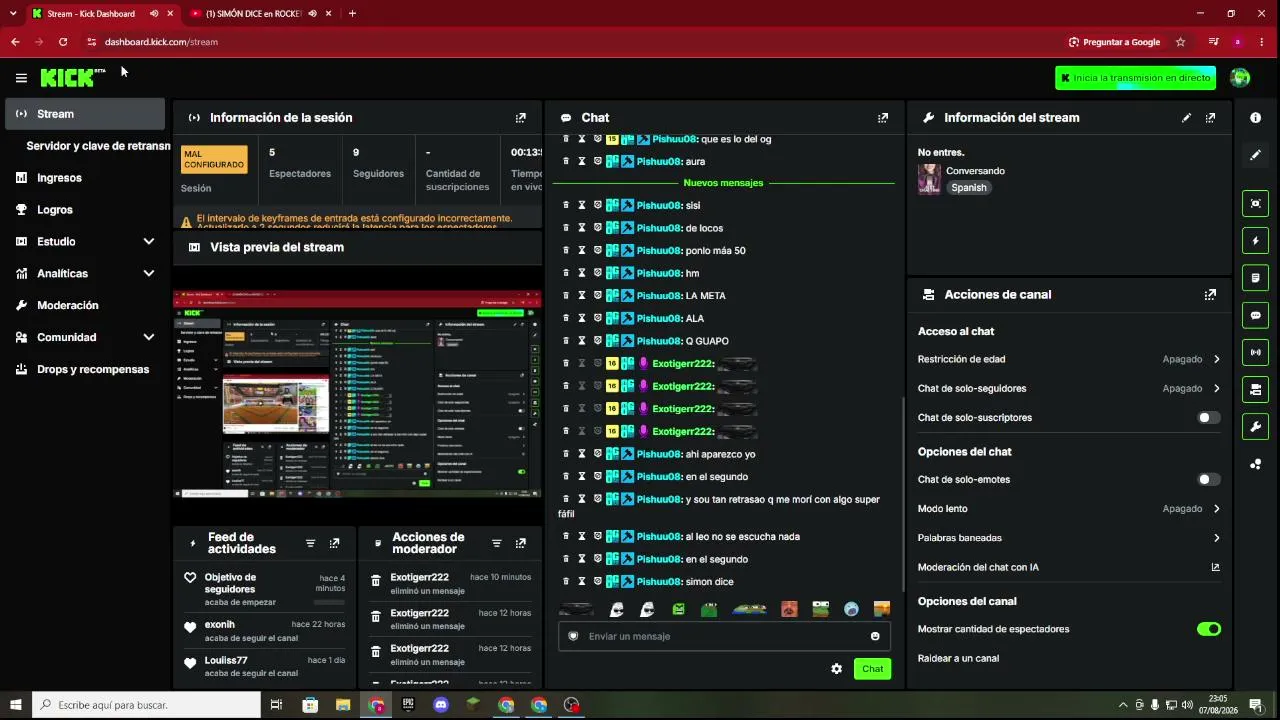The width and height of the screenshot is (1280, 720).
Task: Turn off Mostrar cantidad de espectadores
Action: click(x=1209, y=629)
